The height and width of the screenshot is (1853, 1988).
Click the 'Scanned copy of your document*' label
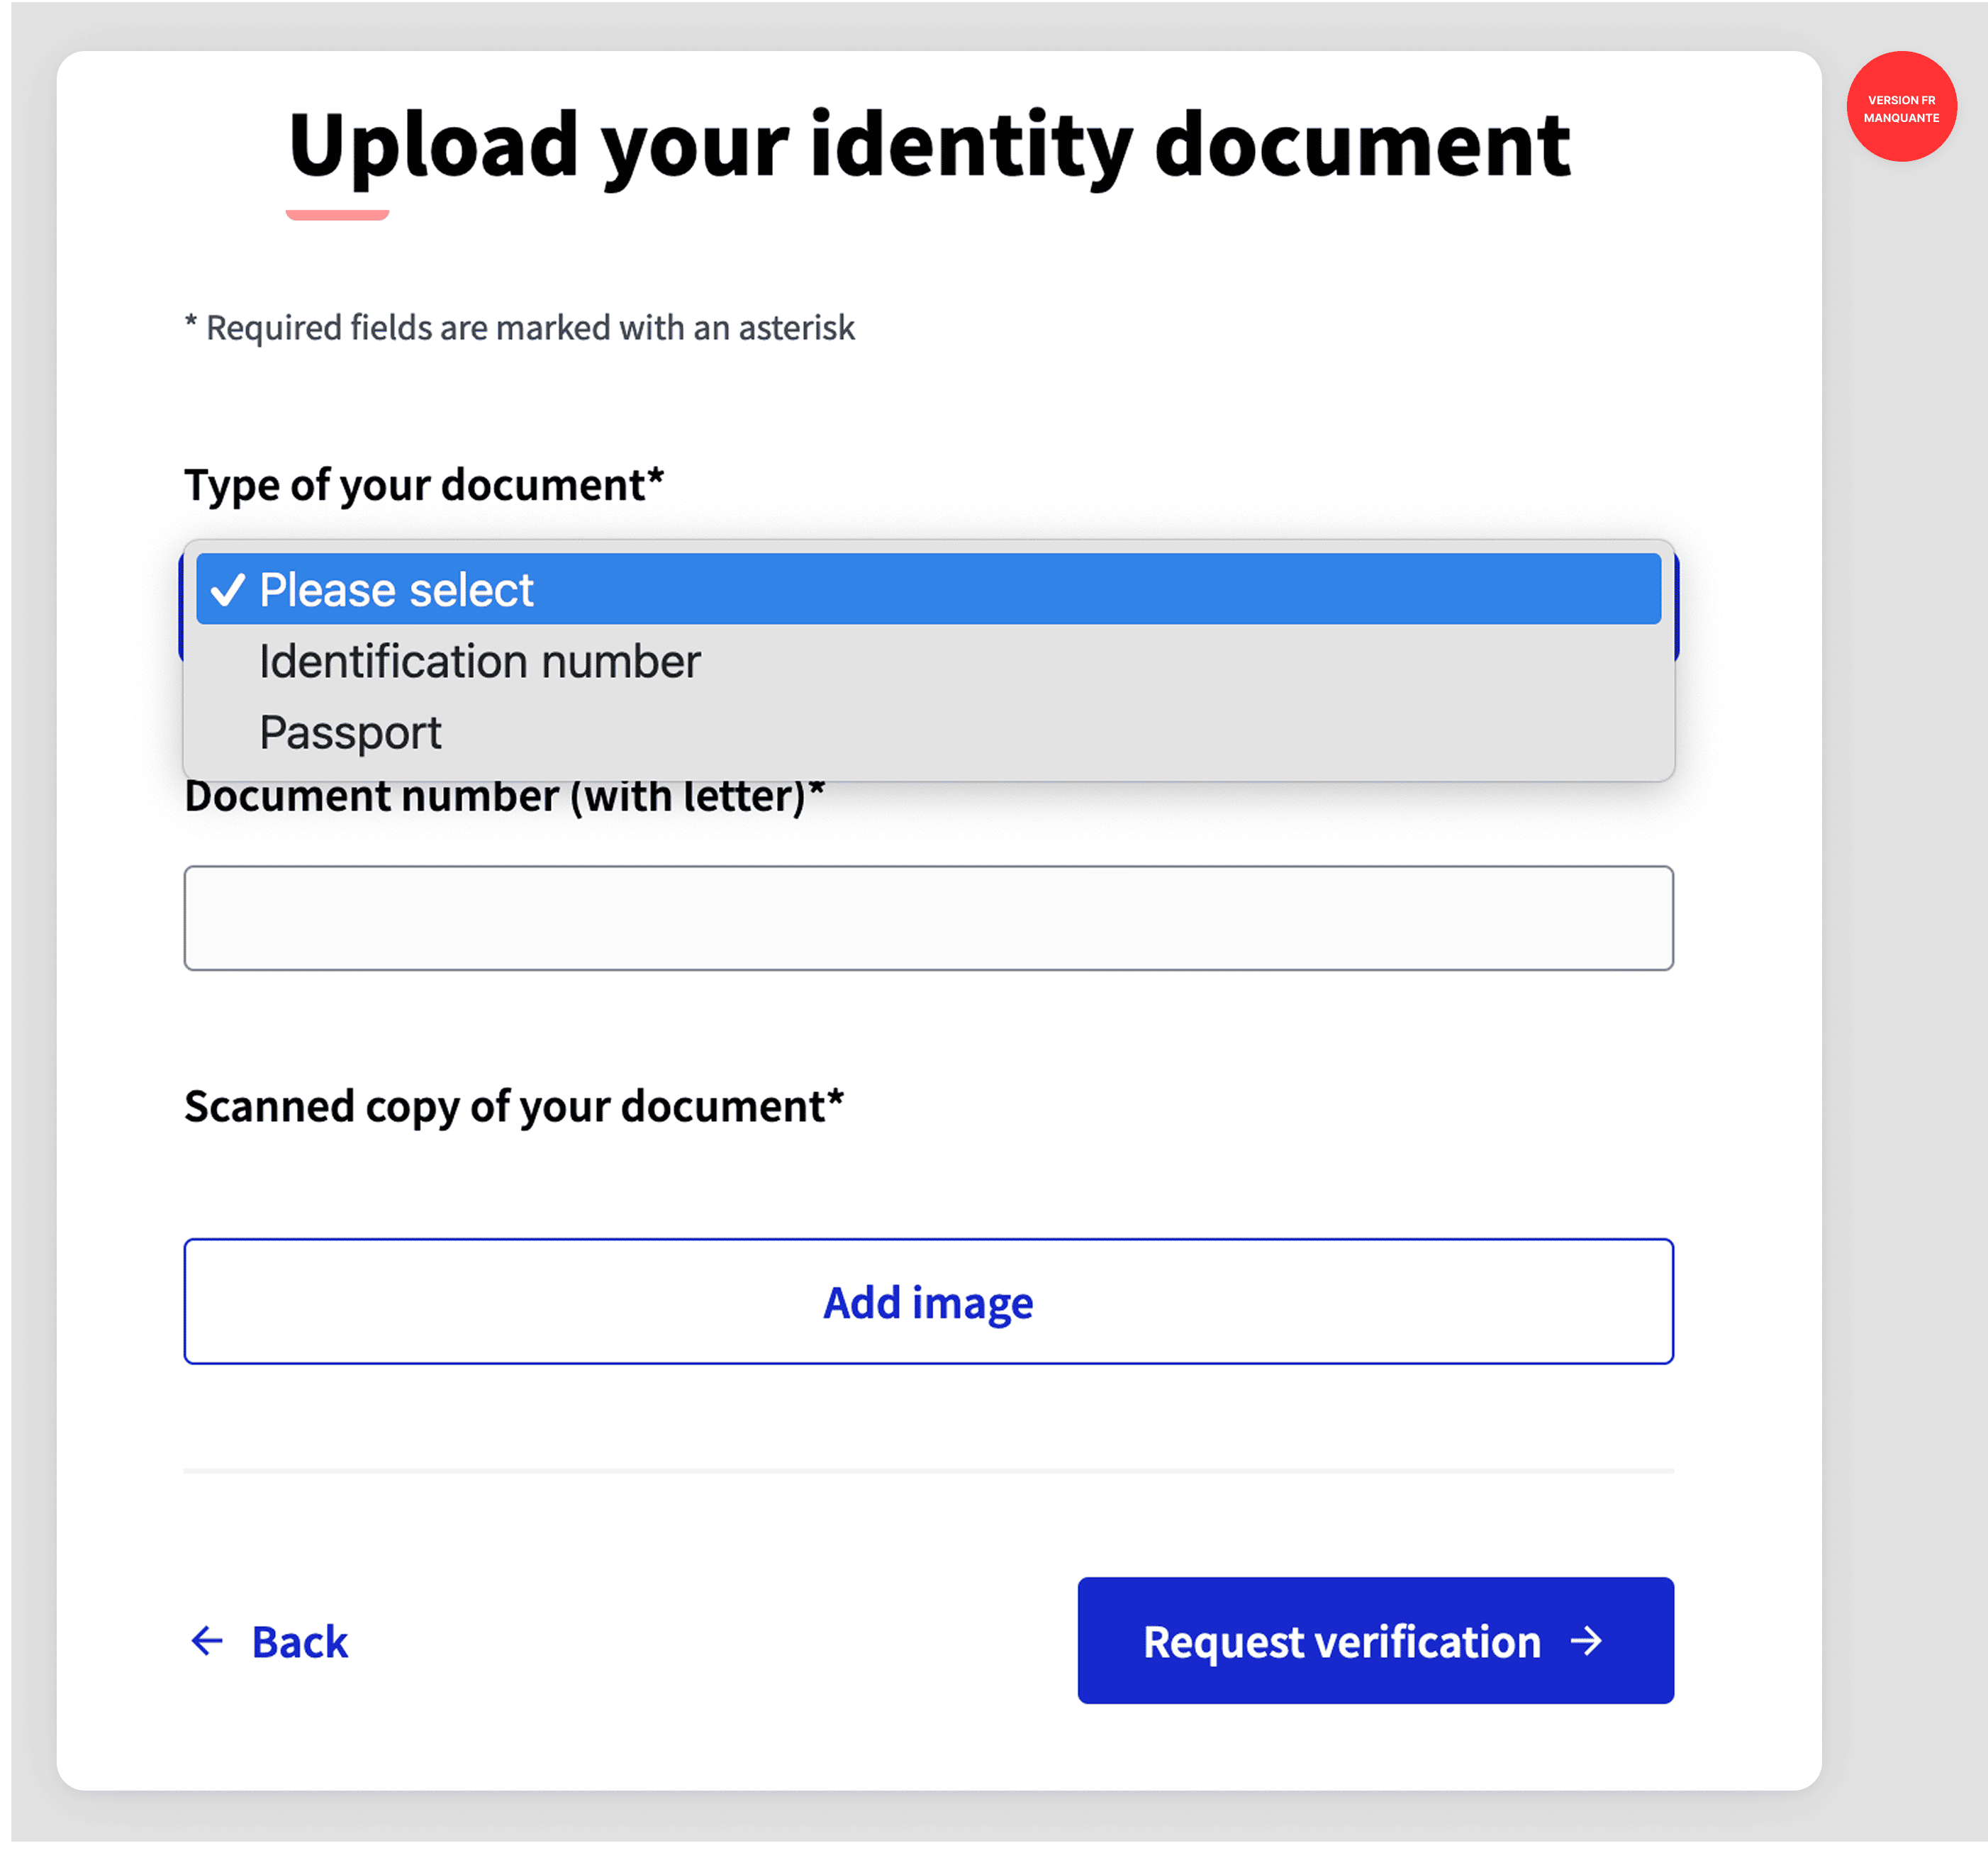tap(514, 1107)
